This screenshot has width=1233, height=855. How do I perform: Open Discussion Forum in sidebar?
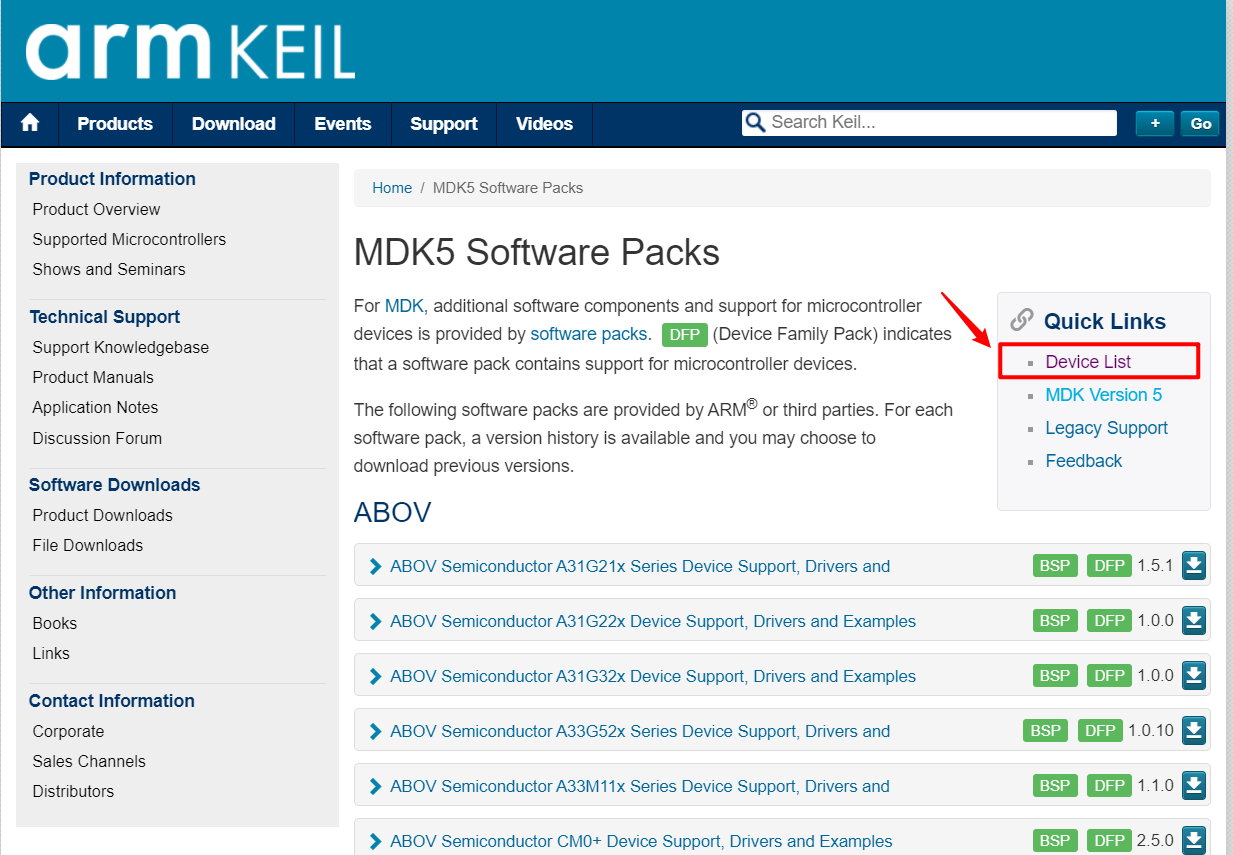click(x=97, y=438)
